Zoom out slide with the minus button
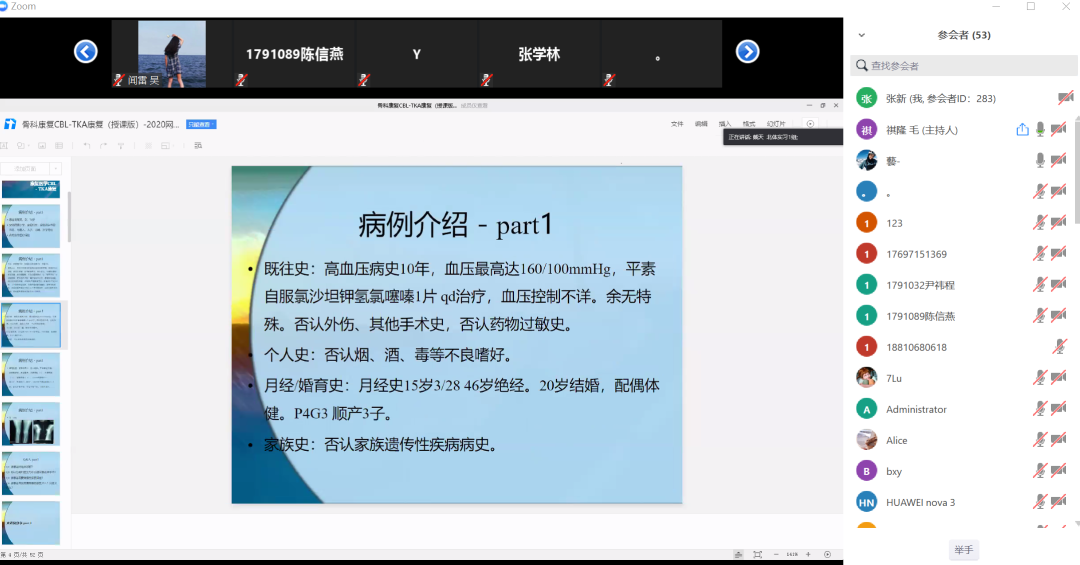The image size is (1080, 565). [776, 554]
